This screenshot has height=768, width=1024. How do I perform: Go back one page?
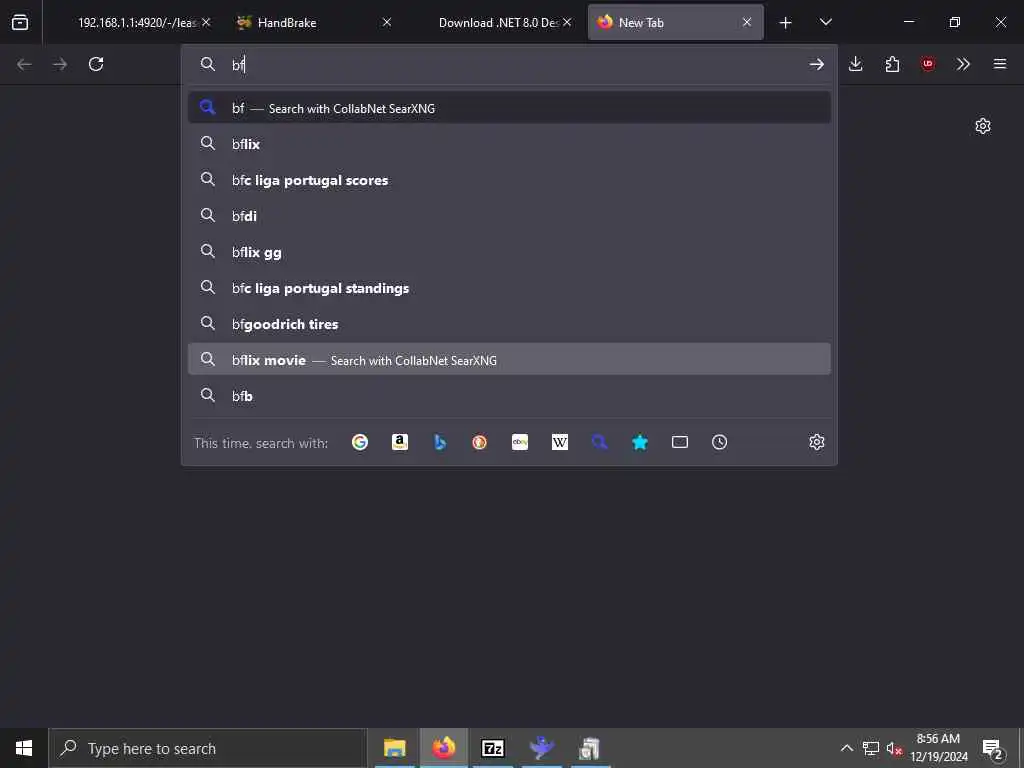[x=24, y=64]
